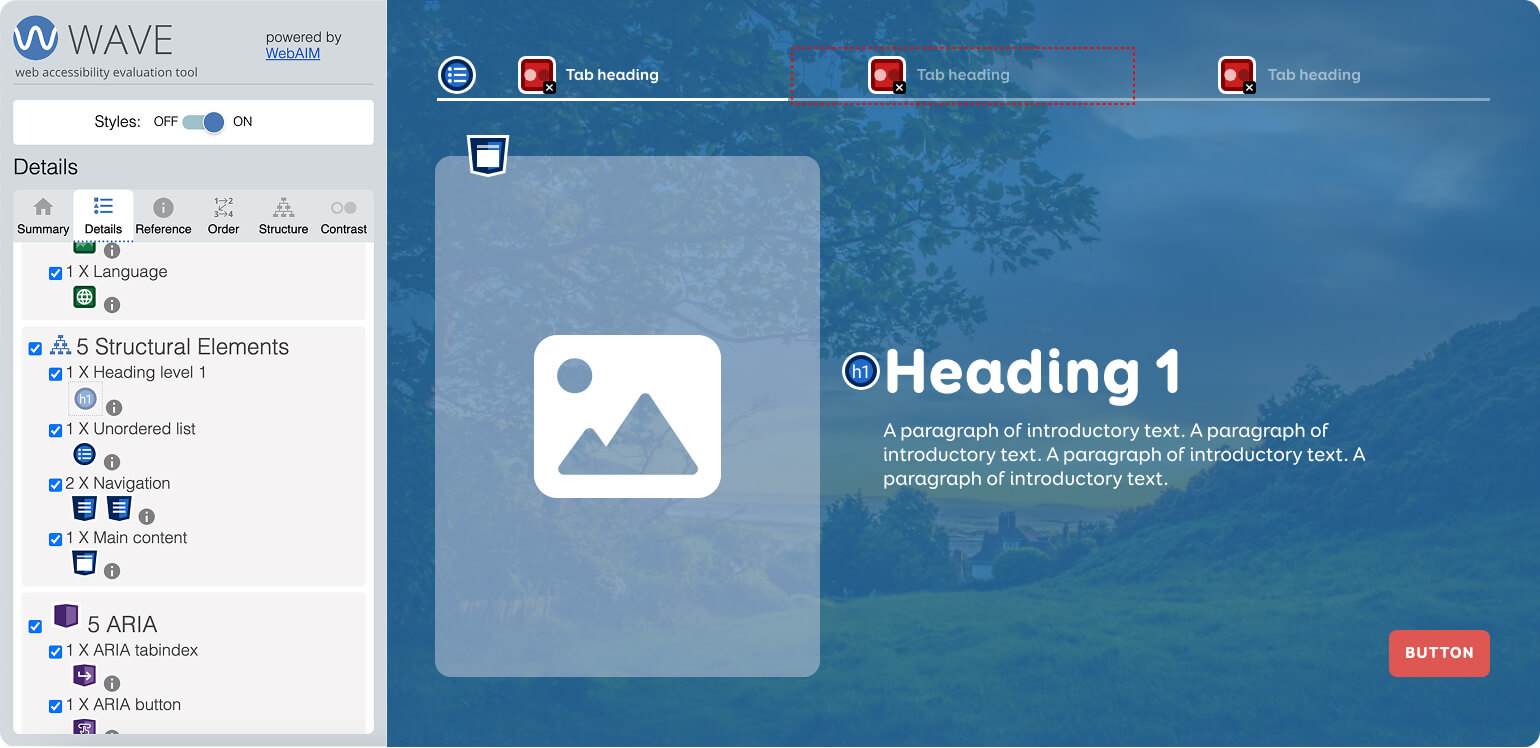Click the Structural Elements hierarchy icon
Image resolution: width=1540 pixels, height=748 pixels.
(60, 346)
